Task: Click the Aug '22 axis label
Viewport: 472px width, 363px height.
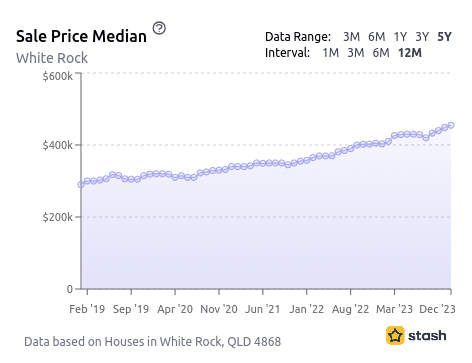Action: (350, 309)
